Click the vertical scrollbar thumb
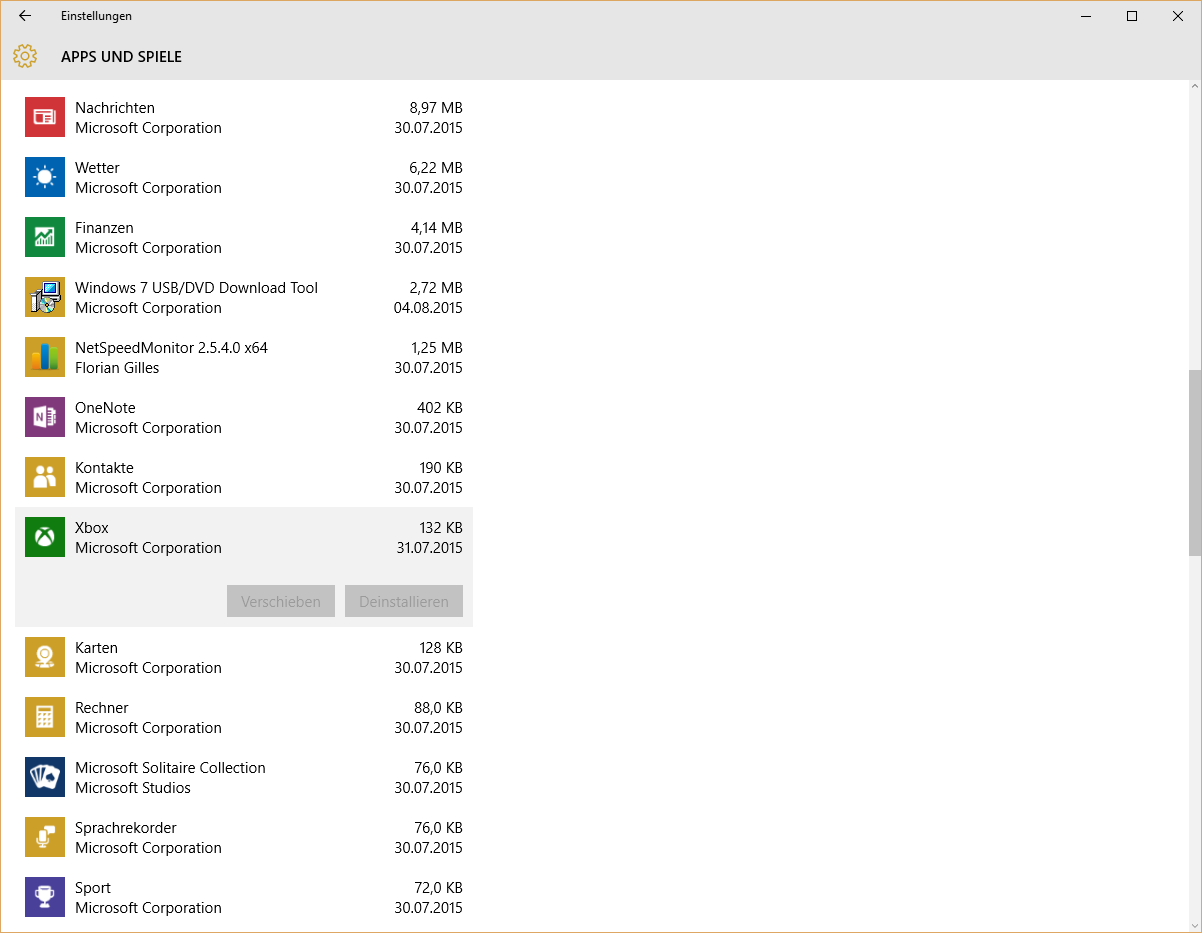The image size is (1202, 933). coord(1194,462)
